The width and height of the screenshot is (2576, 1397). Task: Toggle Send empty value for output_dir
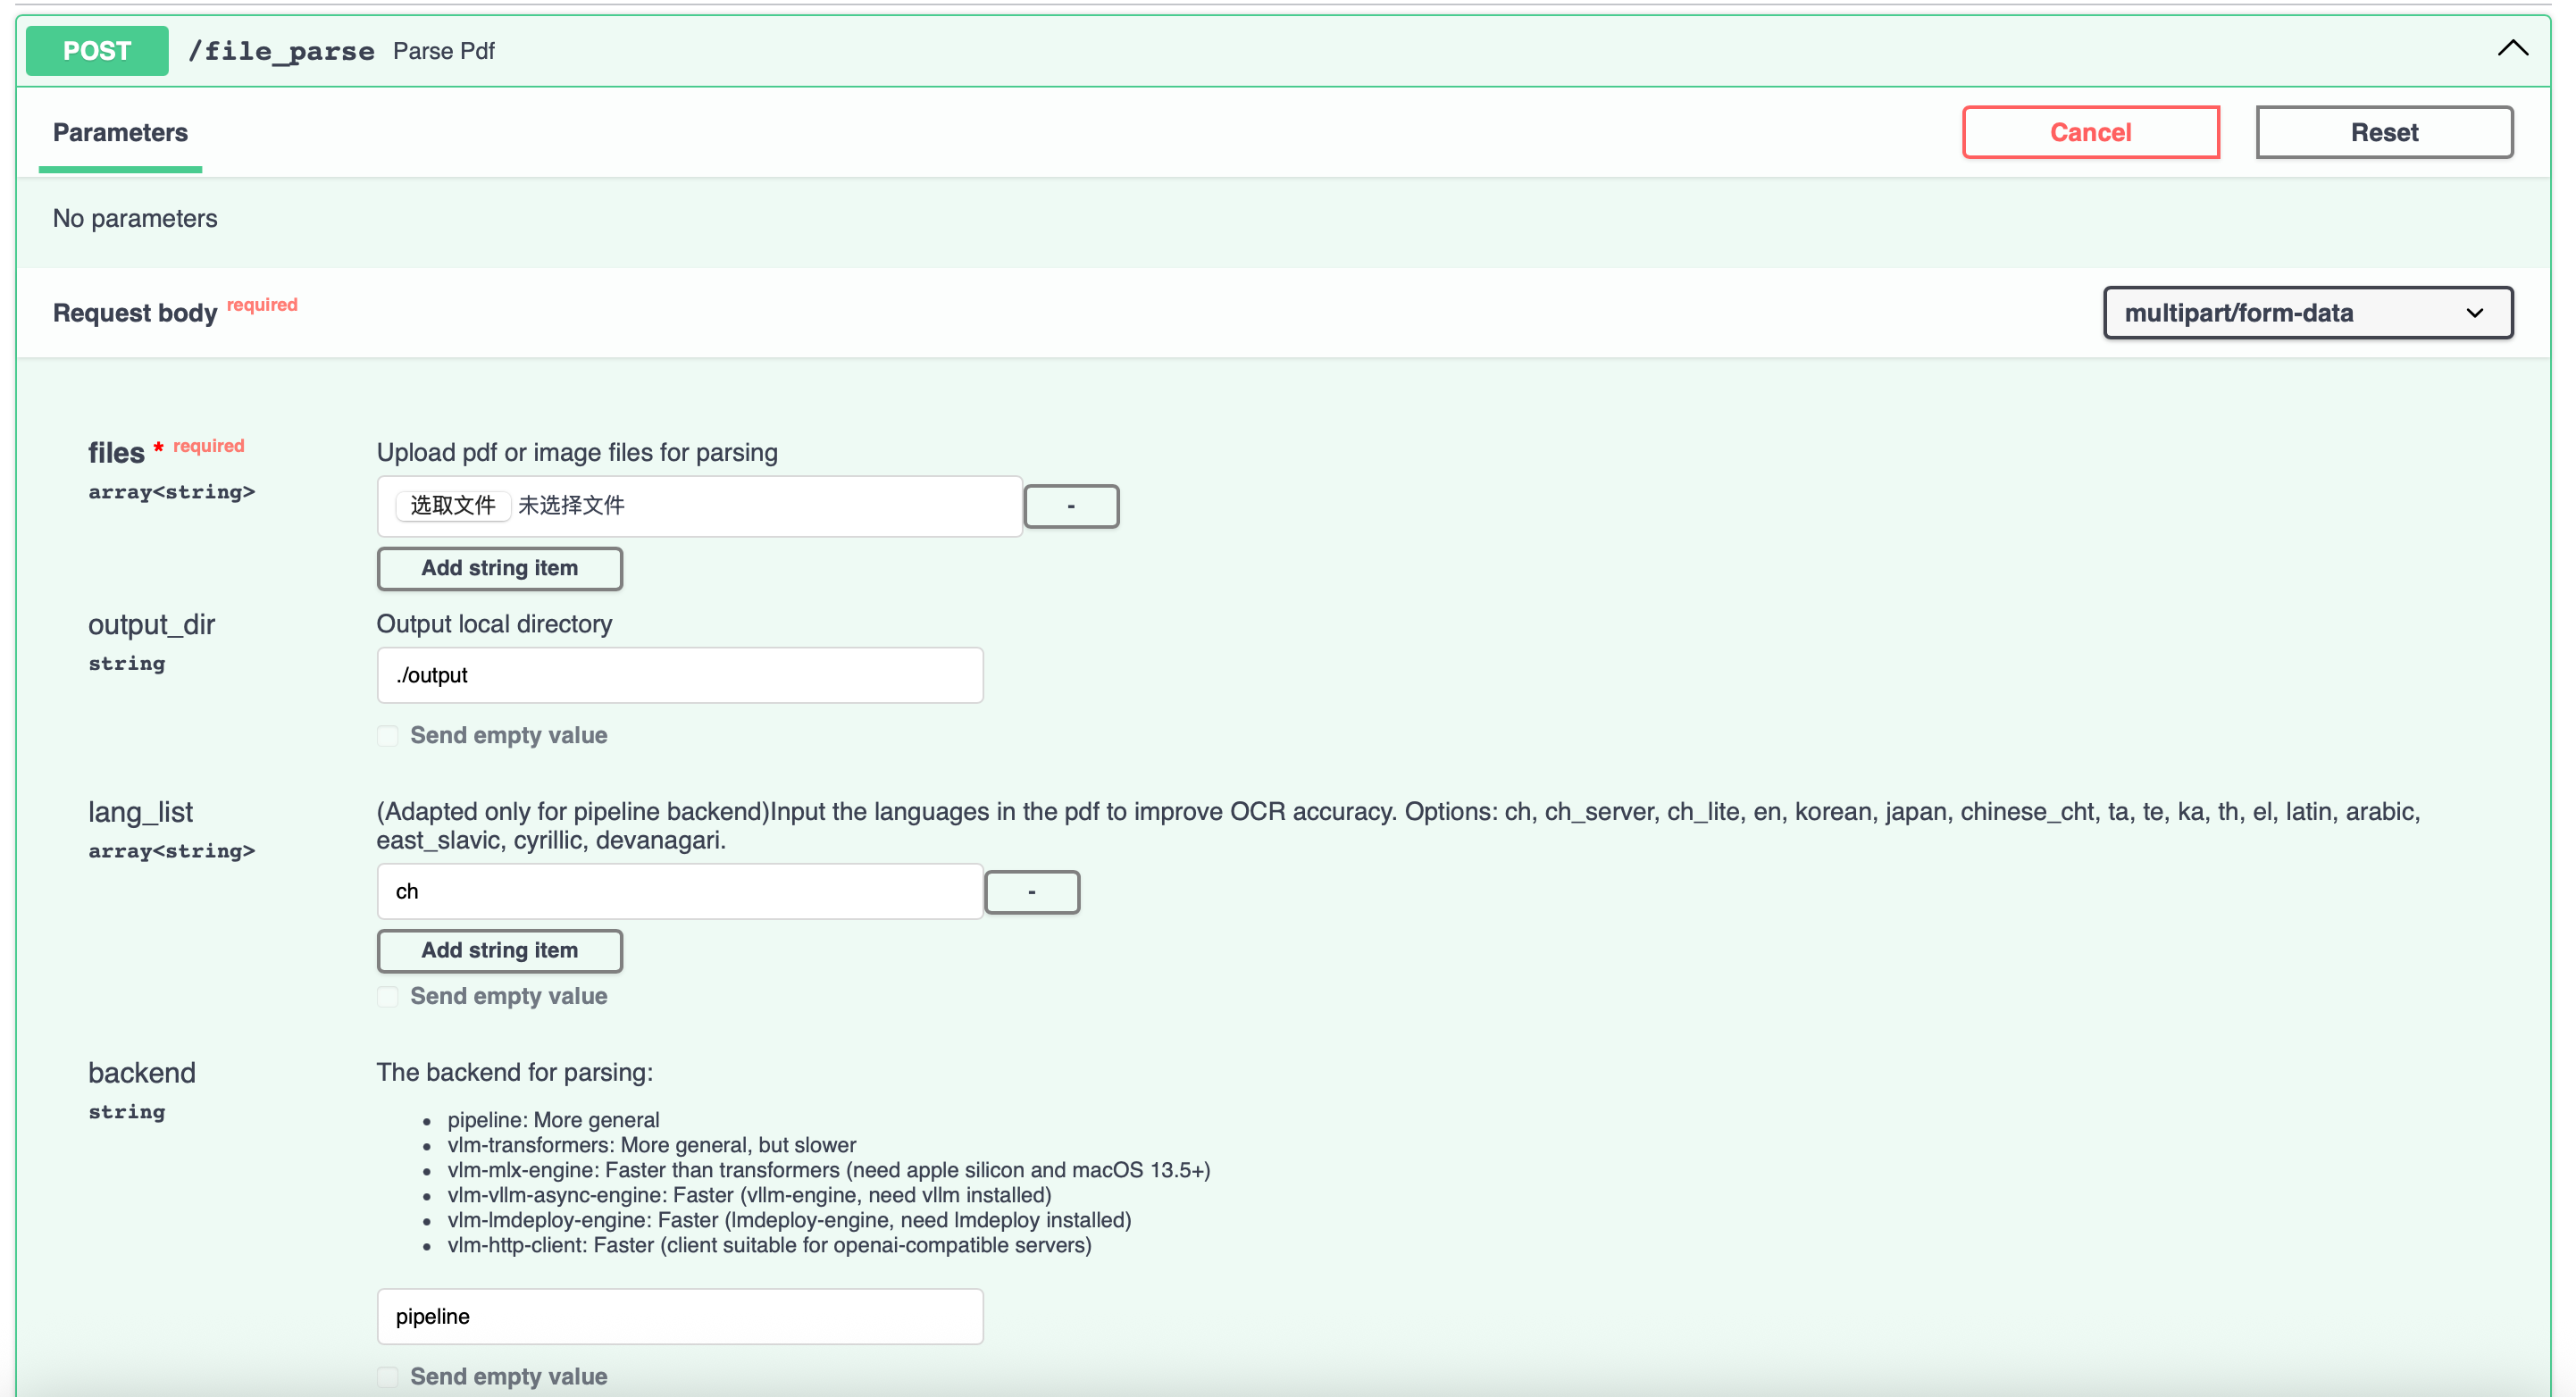click(x=388, y=736)
